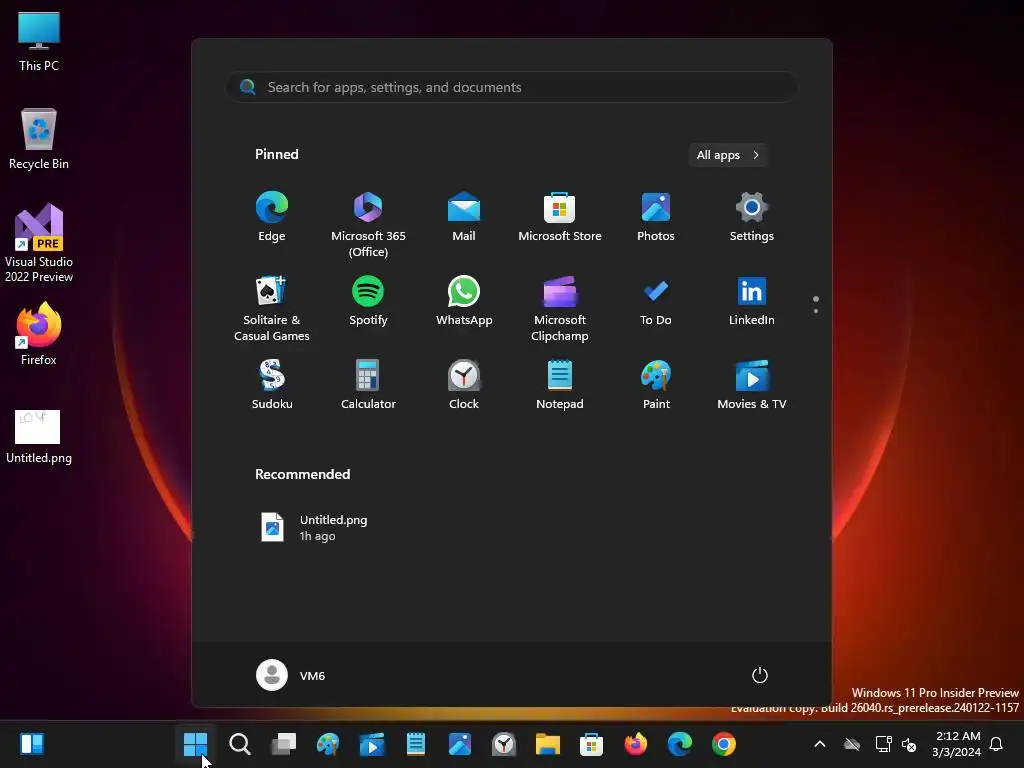Select Firefox desktop shortcut
The width and height of the screenshot is (1024, 768).
point(39,334)
